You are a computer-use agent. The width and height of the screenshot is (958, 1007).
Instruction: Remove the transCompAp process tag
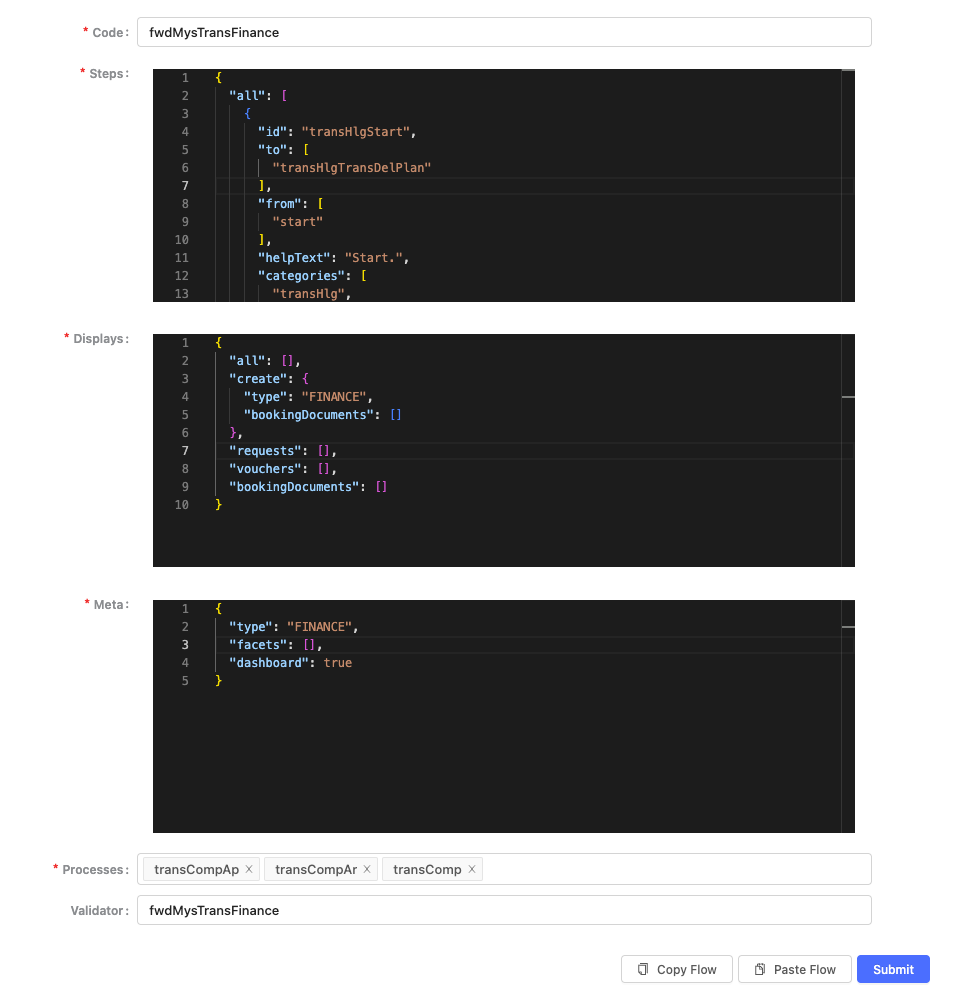click(249, 869)
